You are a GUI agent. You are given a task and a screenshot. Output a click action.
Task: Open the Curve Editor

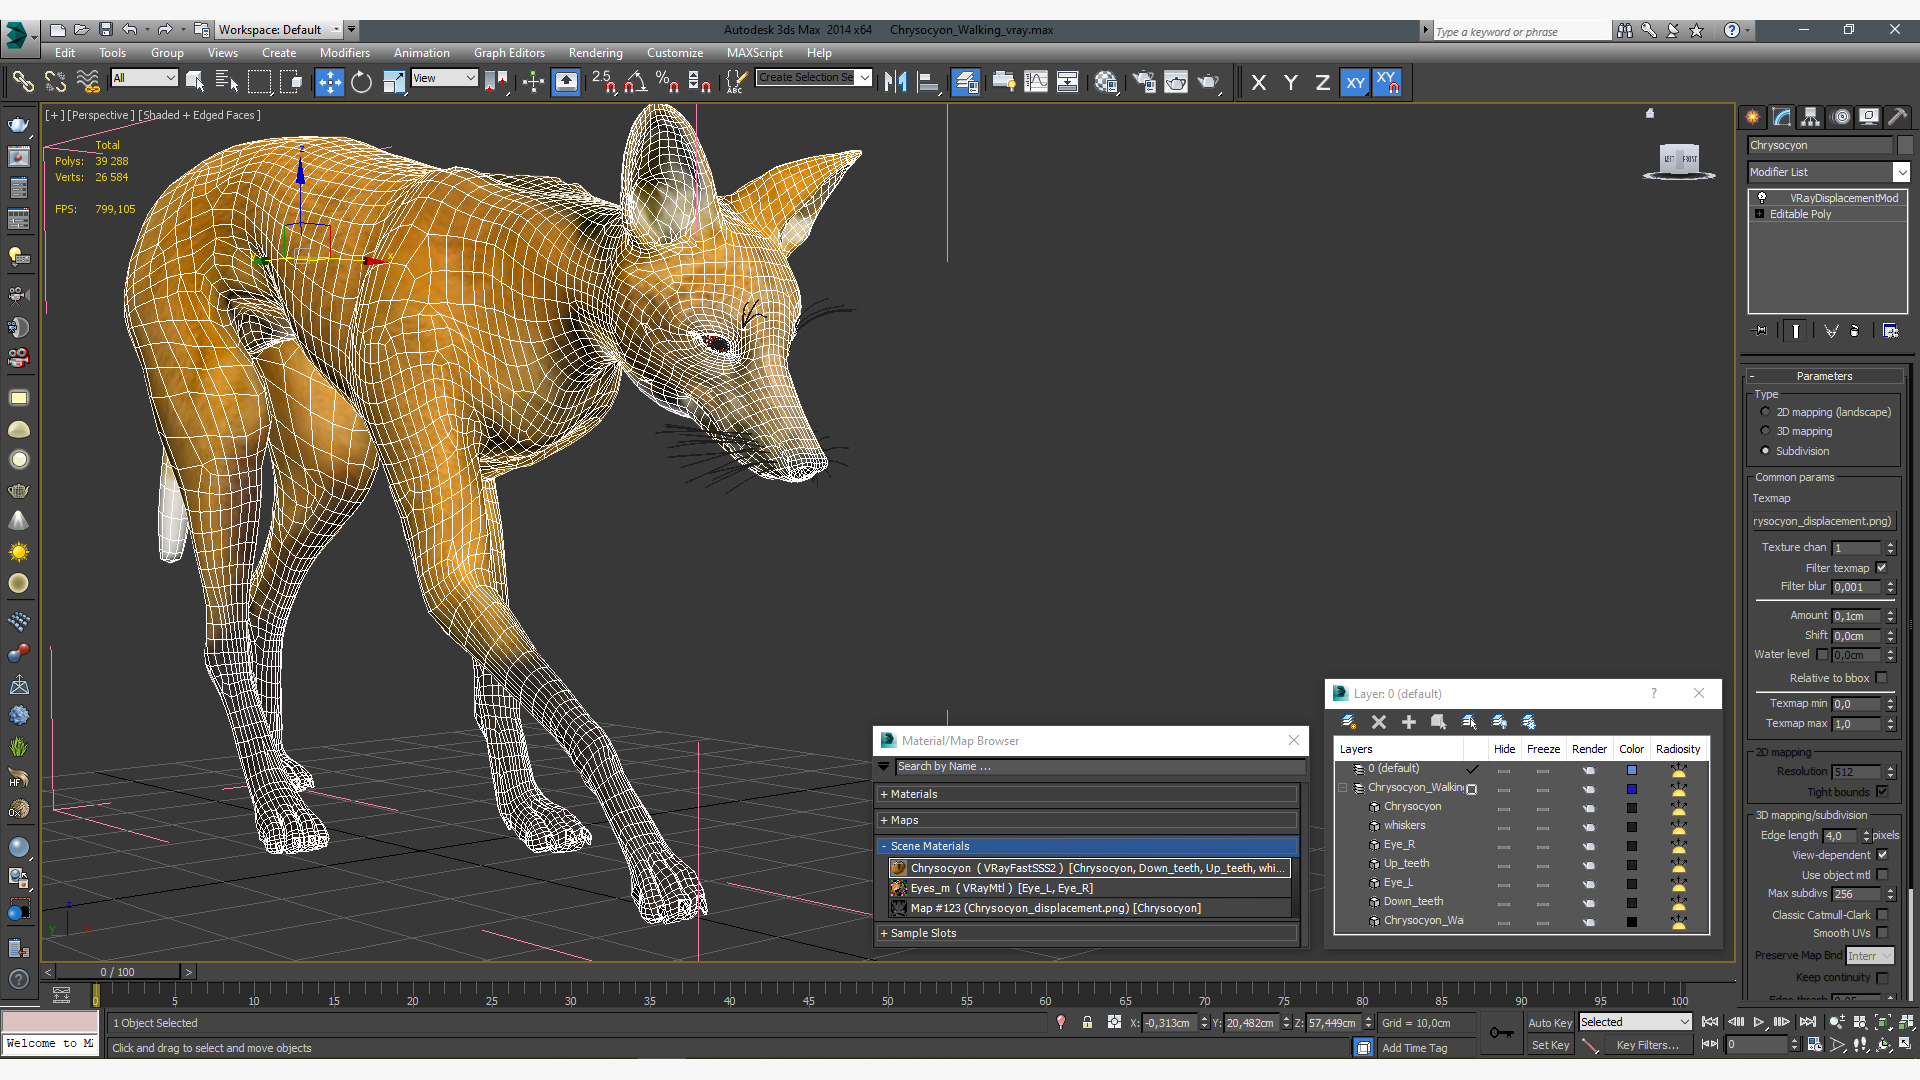click(x=1036, y=82)
